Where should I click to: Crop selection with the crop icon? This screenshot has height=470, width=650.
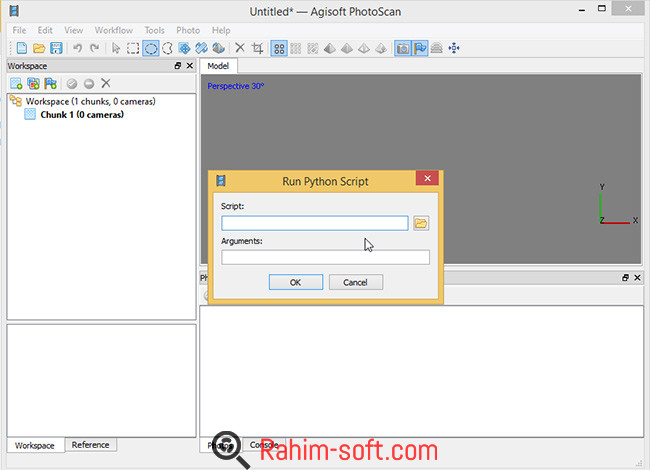click(257, 48)
